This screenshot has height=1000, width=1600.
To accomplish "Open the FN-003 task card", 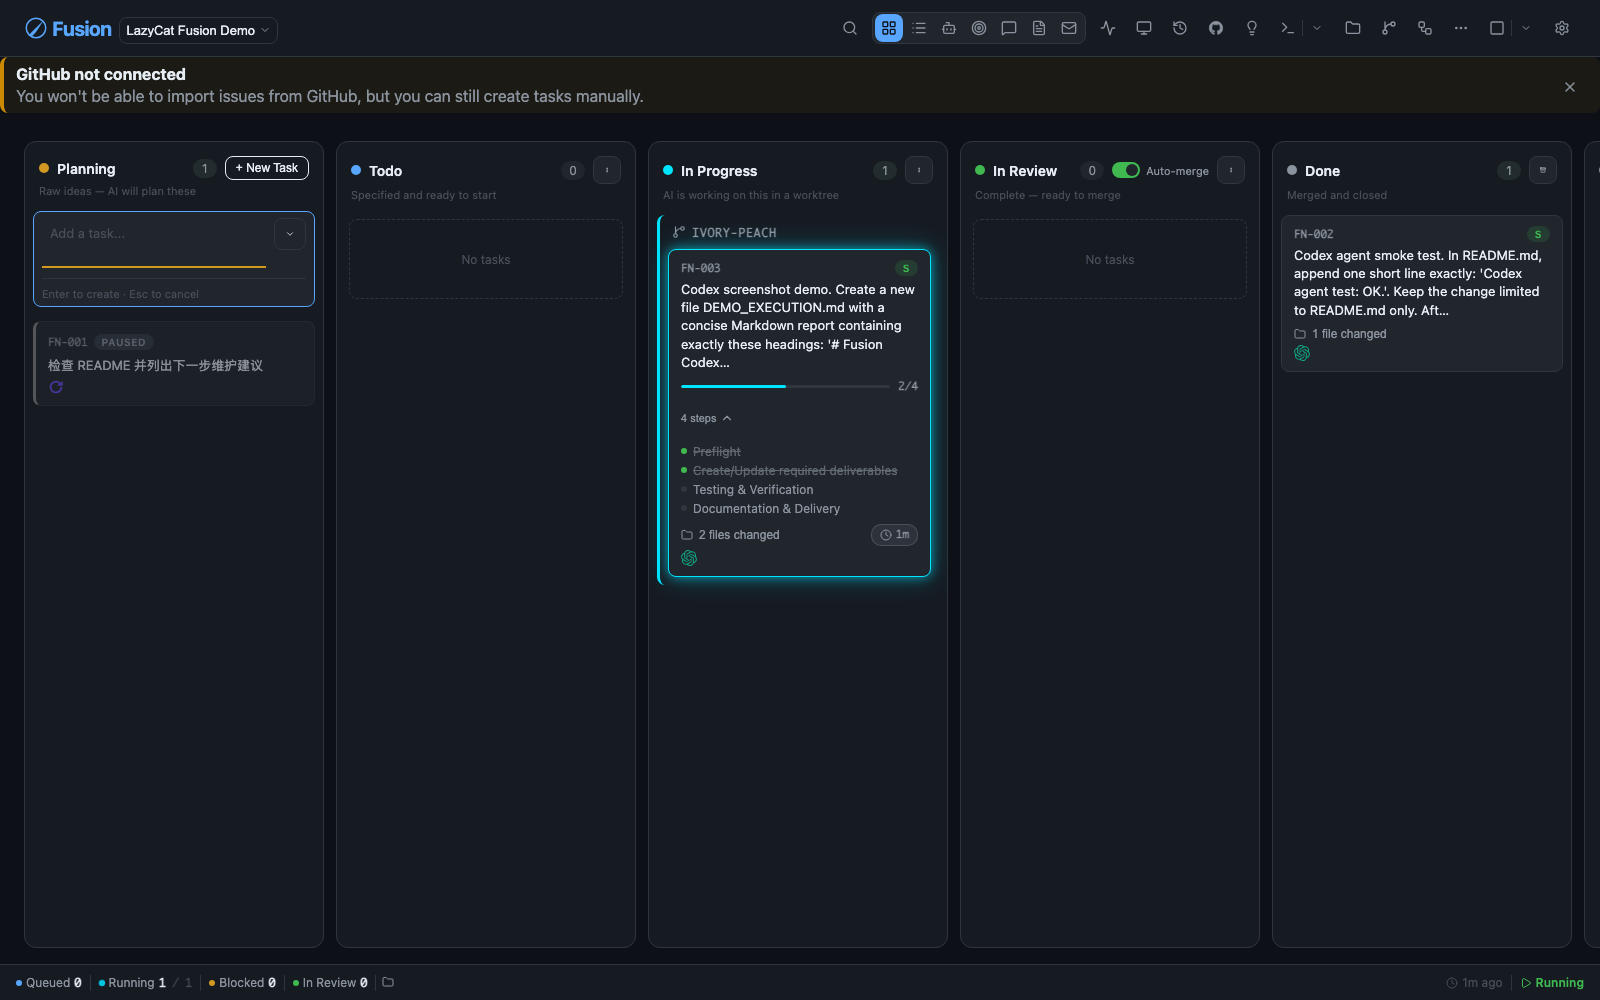I will pyautogui.click(x=799, y=413).
